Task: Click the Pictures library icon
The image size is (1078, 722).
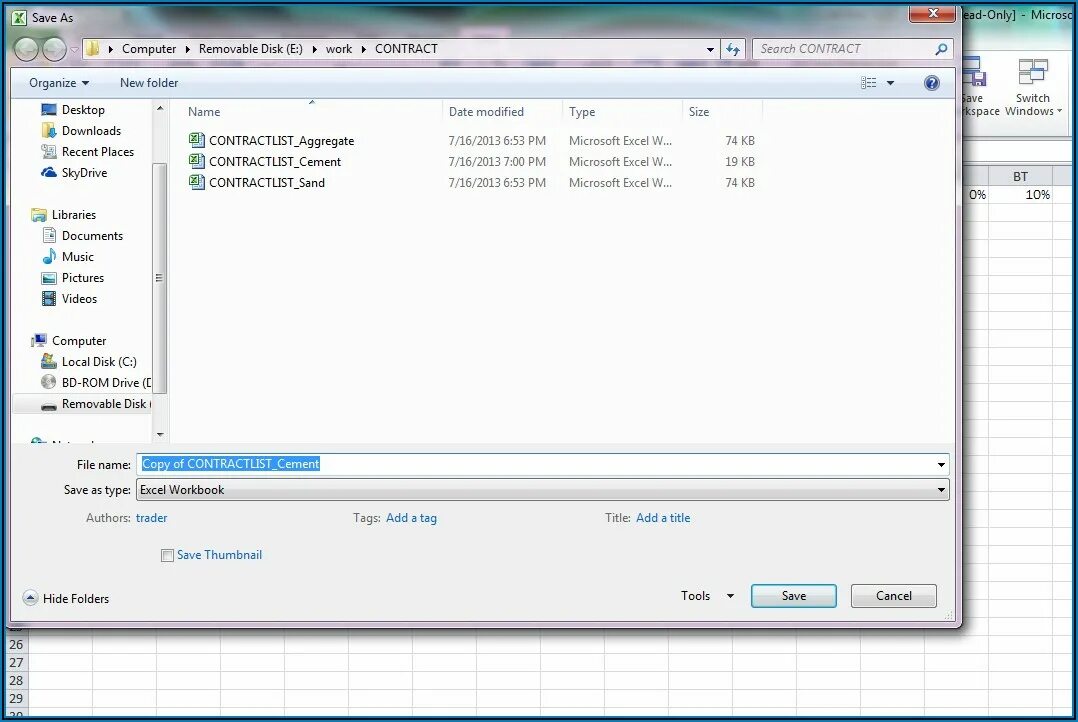Action: coord(49,278)
